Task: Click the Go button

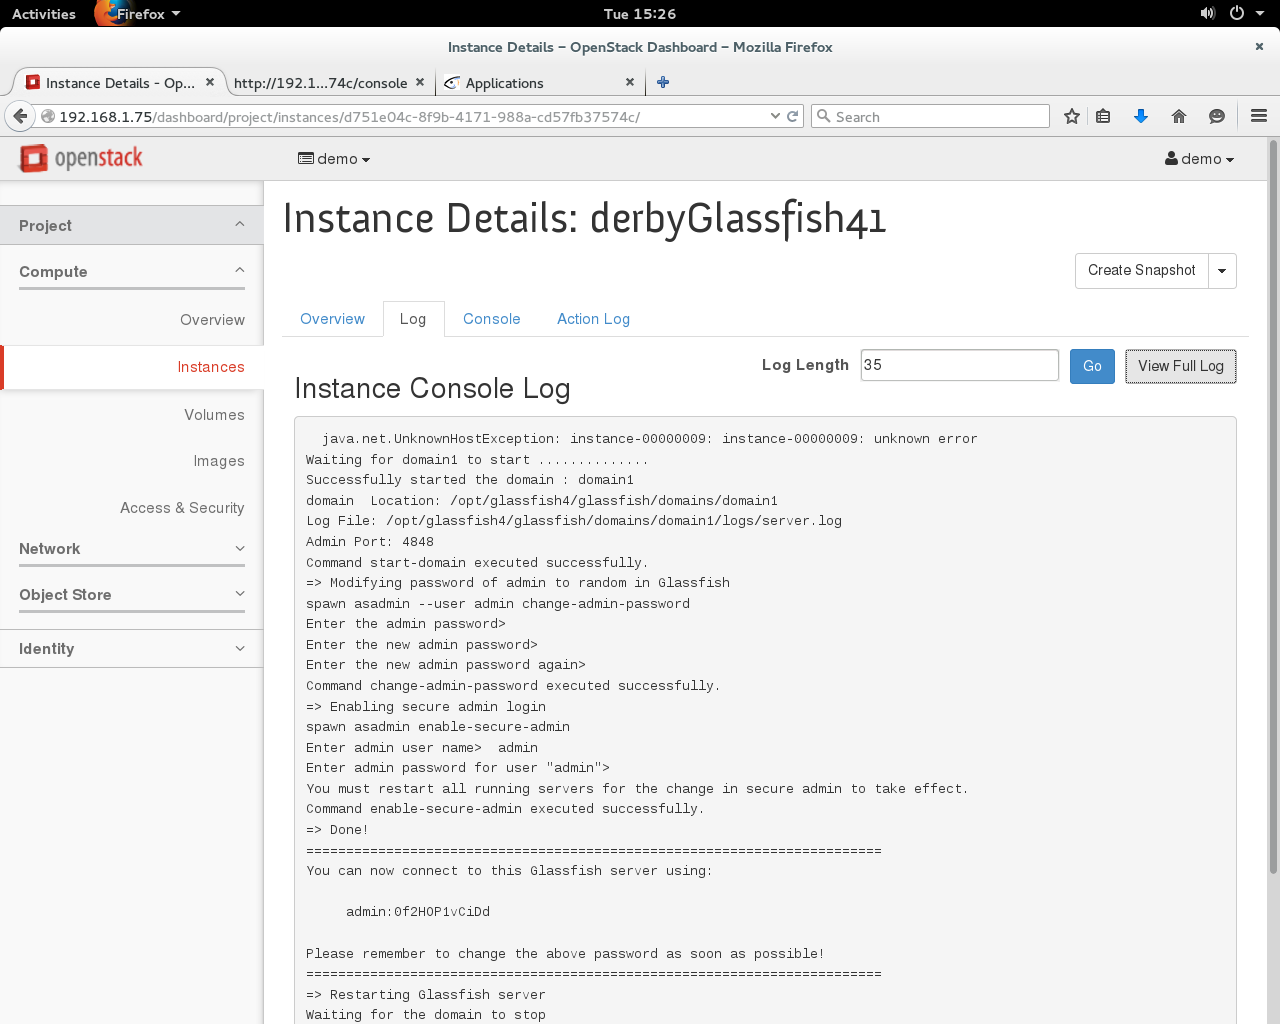Action: pyautogui.click(x=1092, y=366)
